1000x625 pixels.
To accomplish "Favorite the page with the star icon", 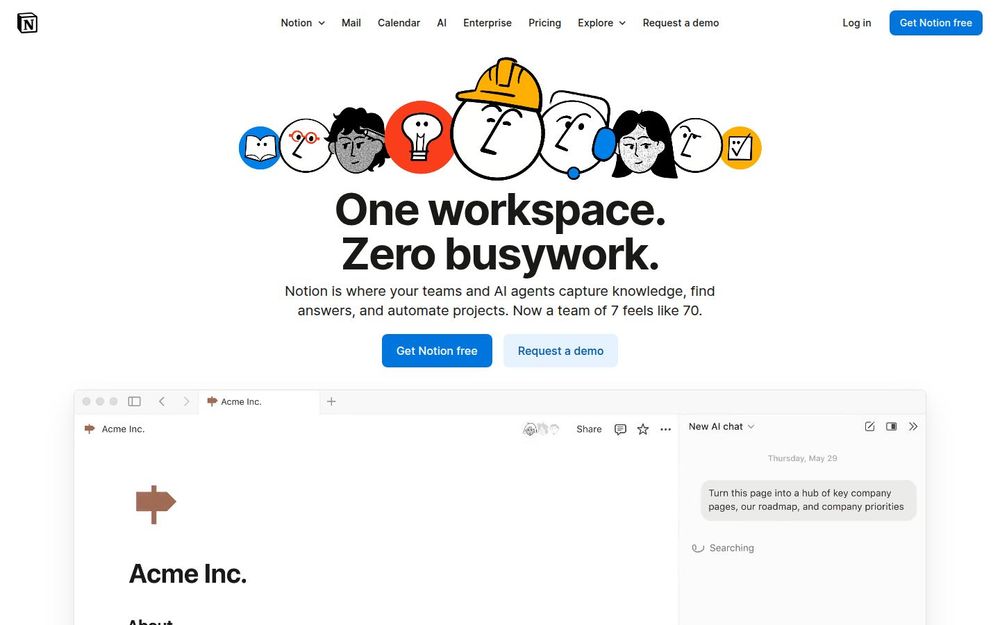I will click(643, 429).
